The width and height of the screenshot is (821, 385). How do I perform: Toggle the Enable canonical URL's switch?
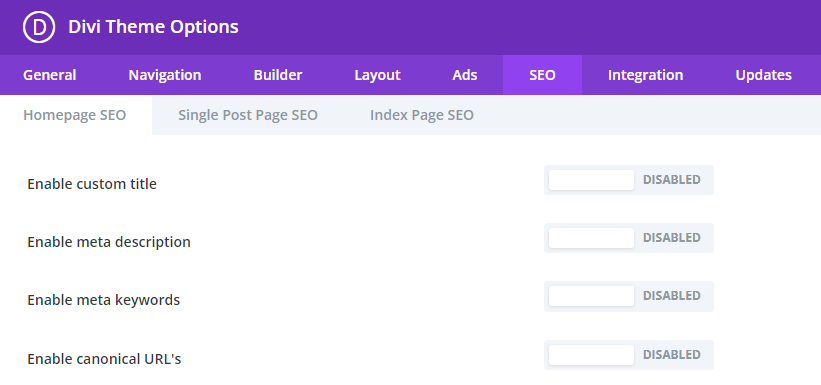(x=629, y=355)
